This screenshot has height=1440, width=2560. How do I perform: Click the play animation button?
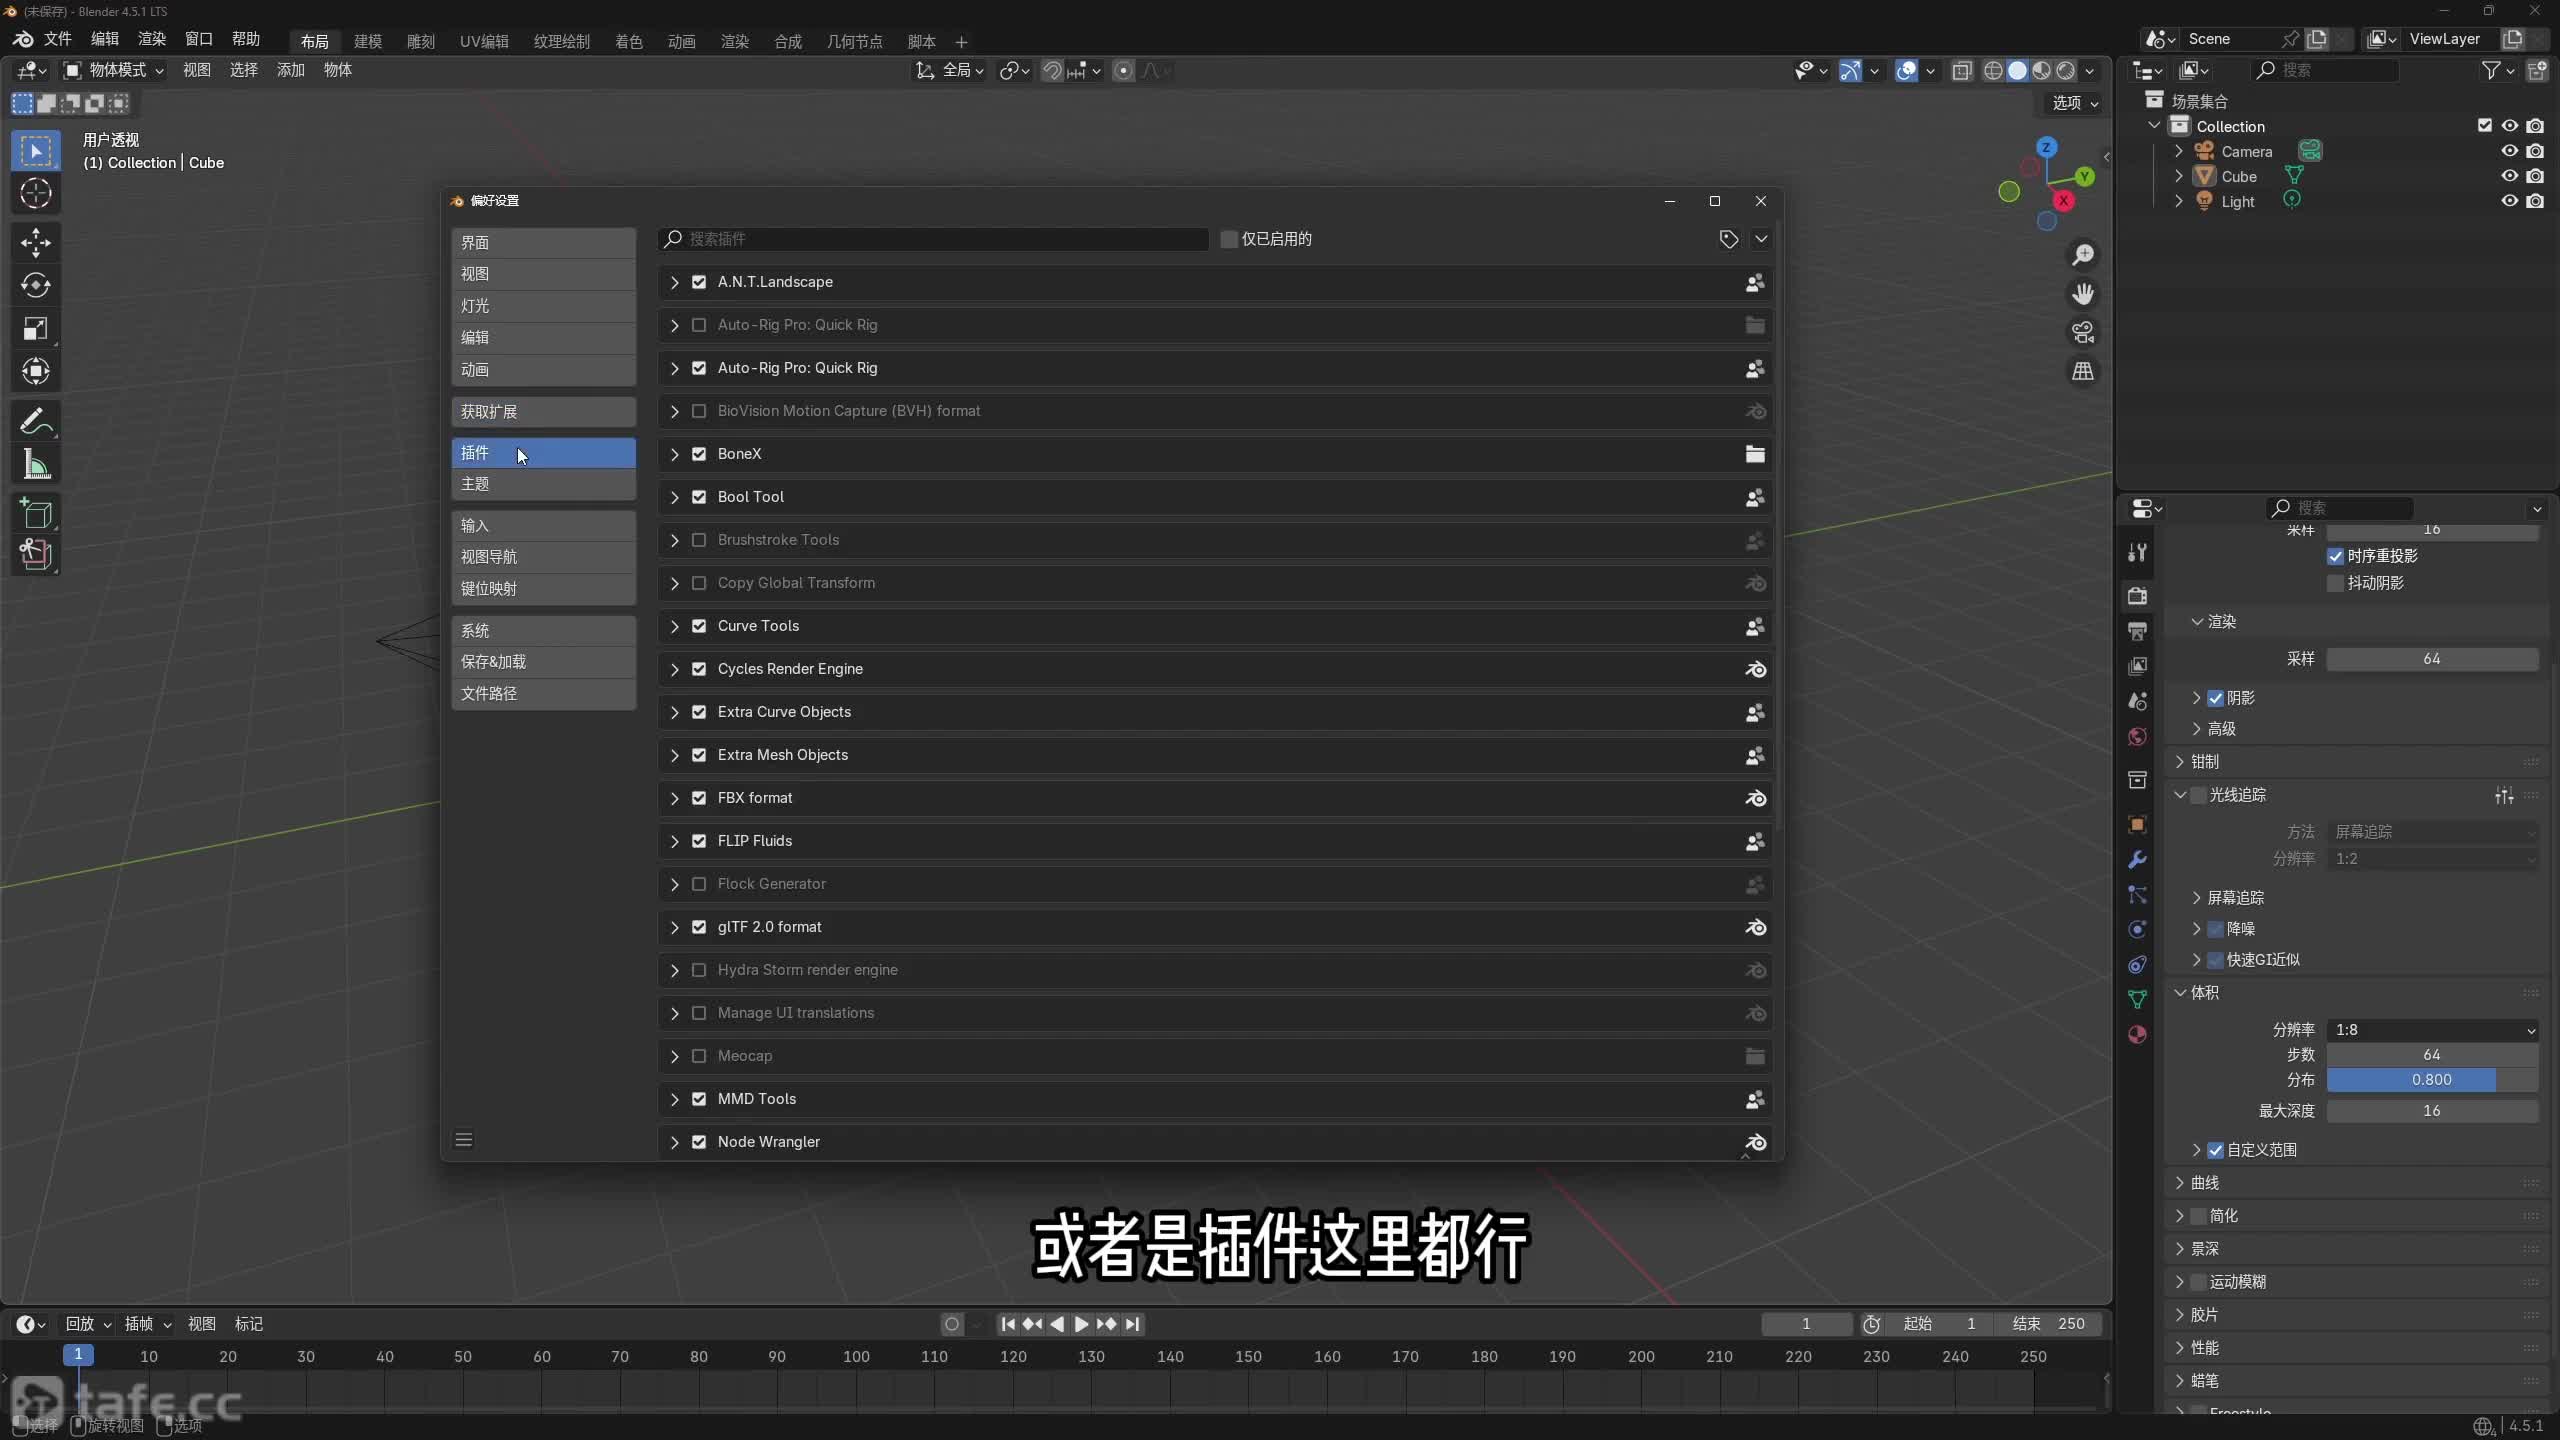coord(1082,1324)
